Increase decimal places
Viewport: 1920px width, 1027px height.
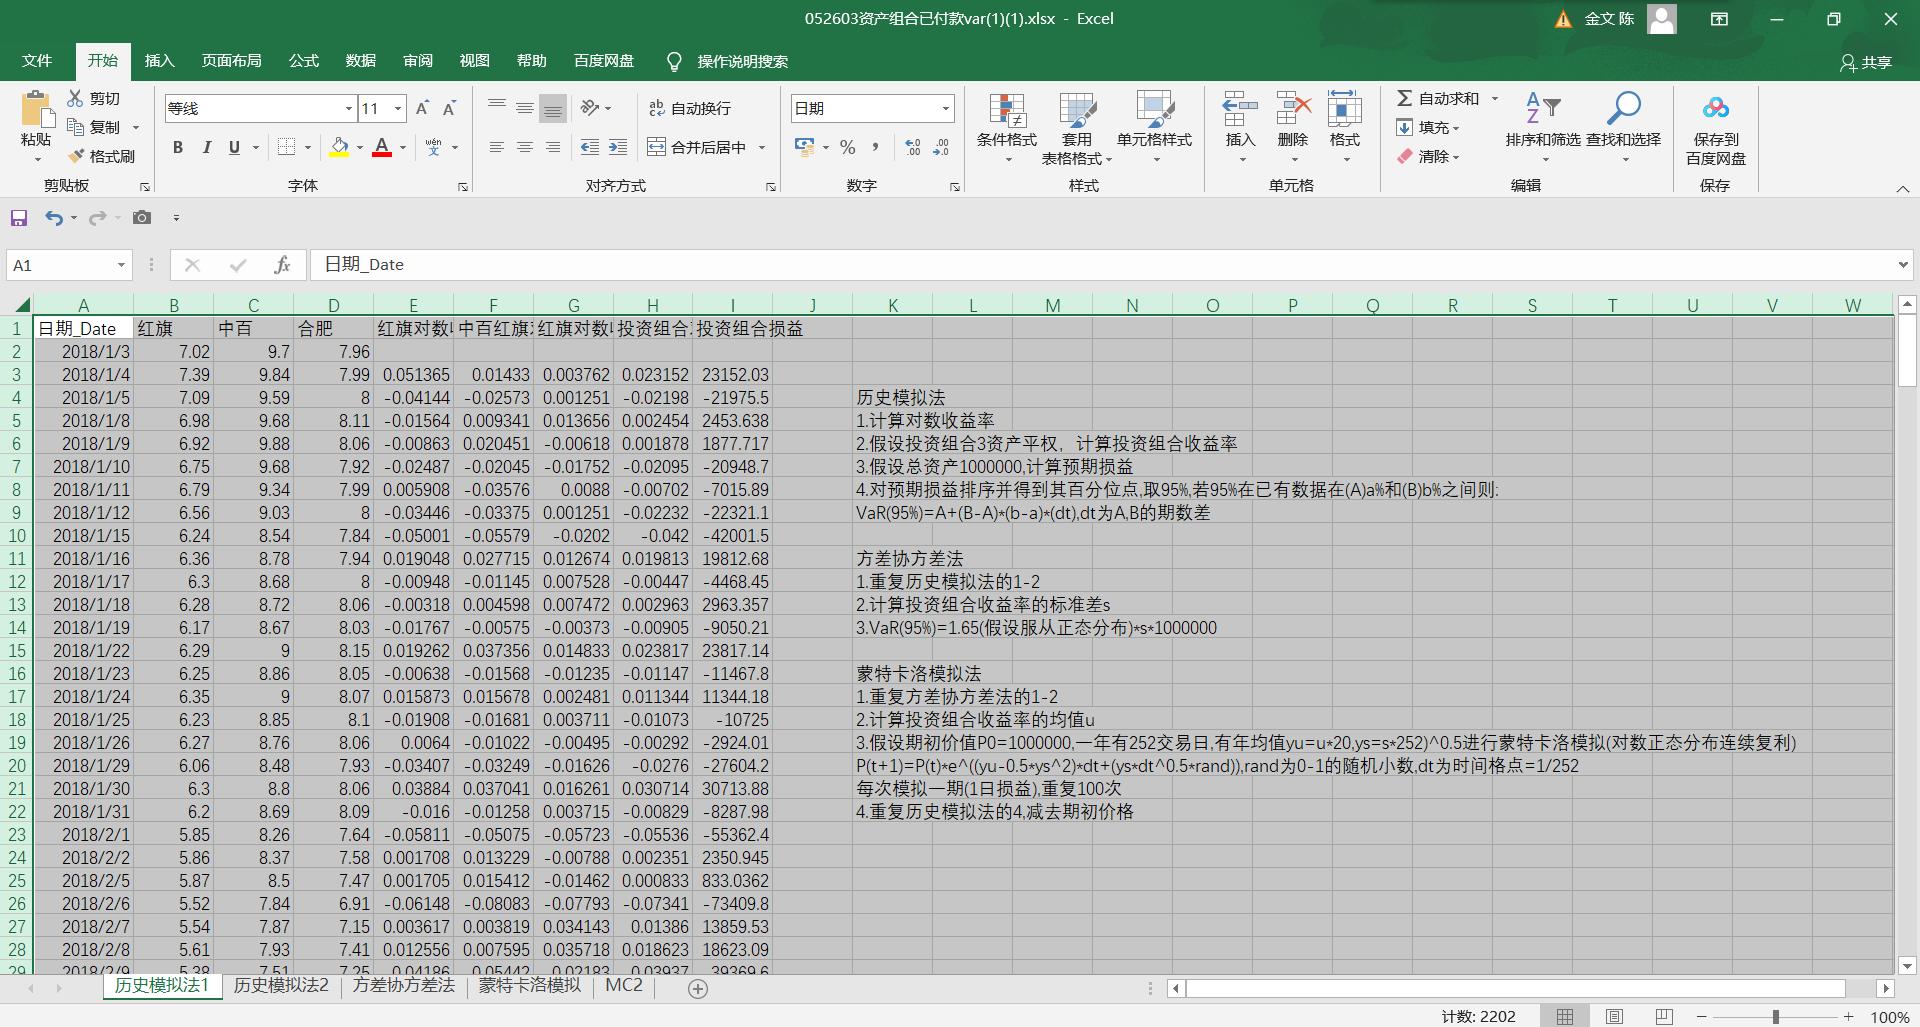[913, 147]
